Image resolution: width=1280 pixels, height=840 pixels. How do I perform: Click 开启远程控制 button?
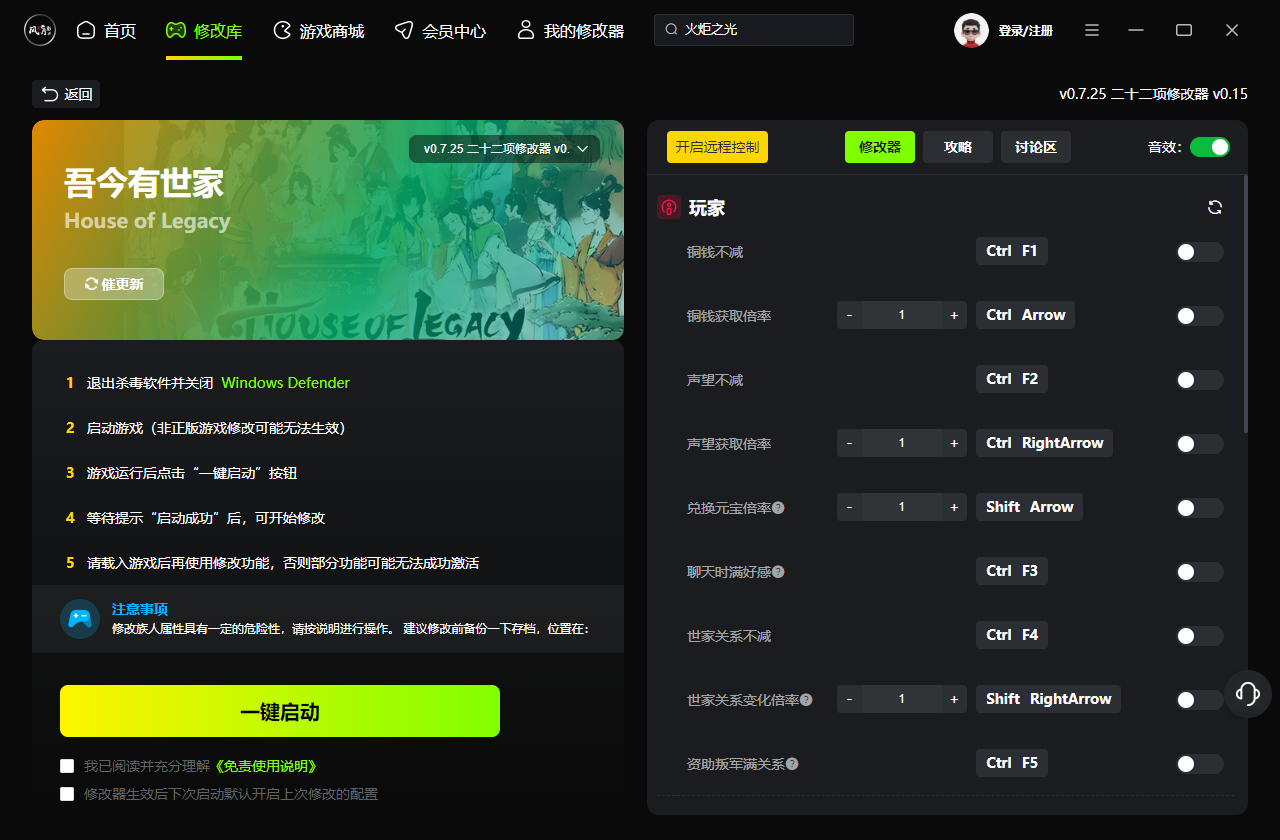(x=717, y=147)
